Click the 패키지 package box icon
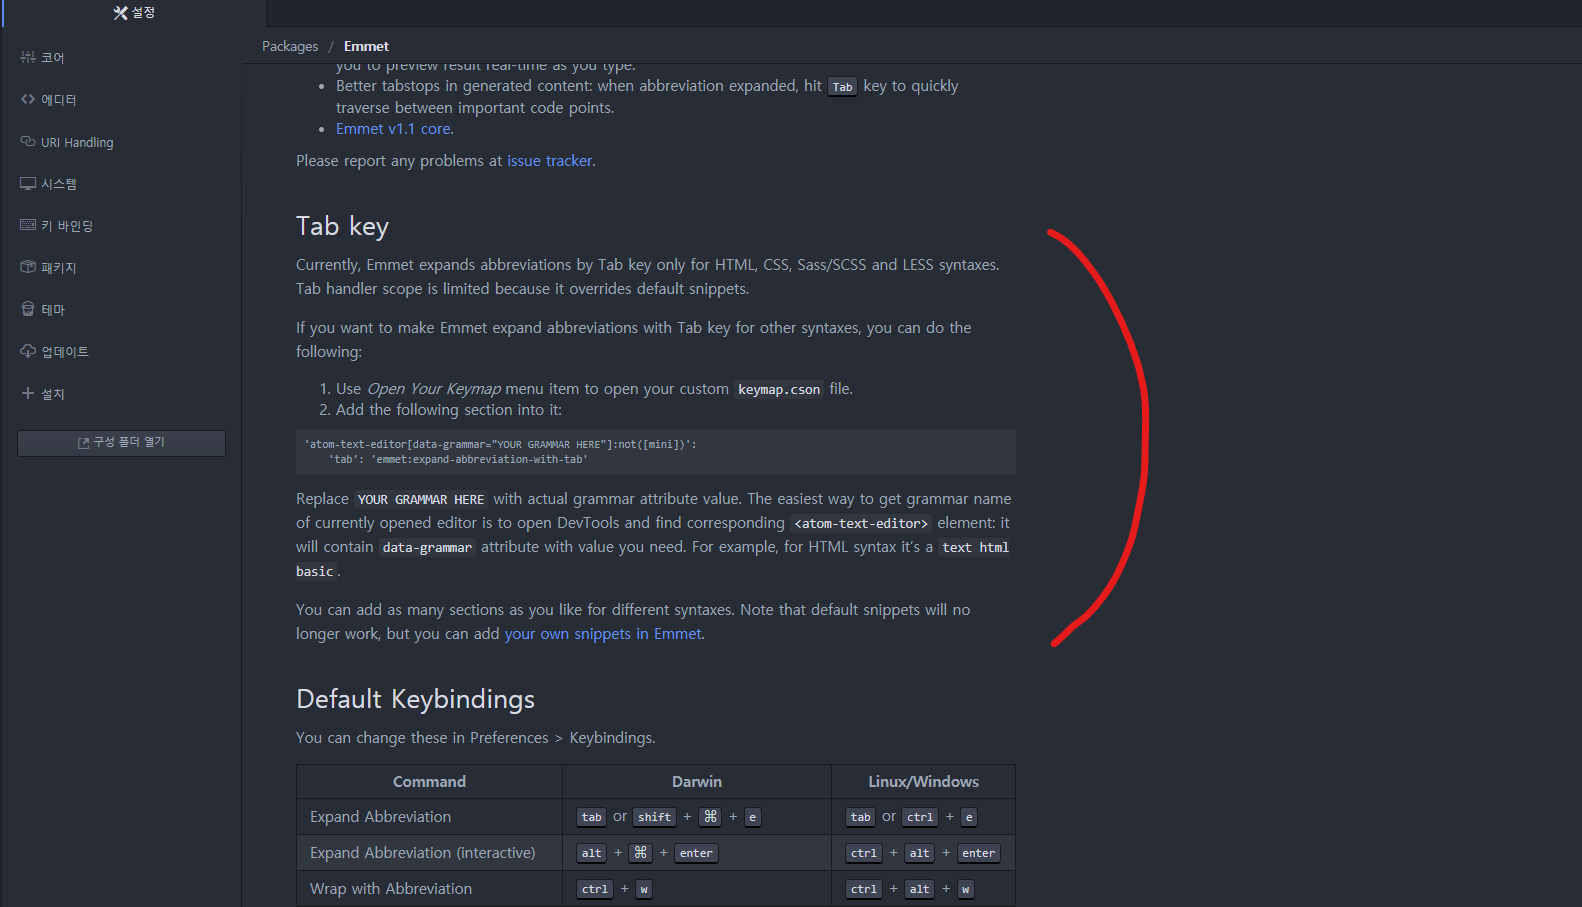Image resolution: width=1582 pixels, height=907 pixels. click(x=28, y=267)
